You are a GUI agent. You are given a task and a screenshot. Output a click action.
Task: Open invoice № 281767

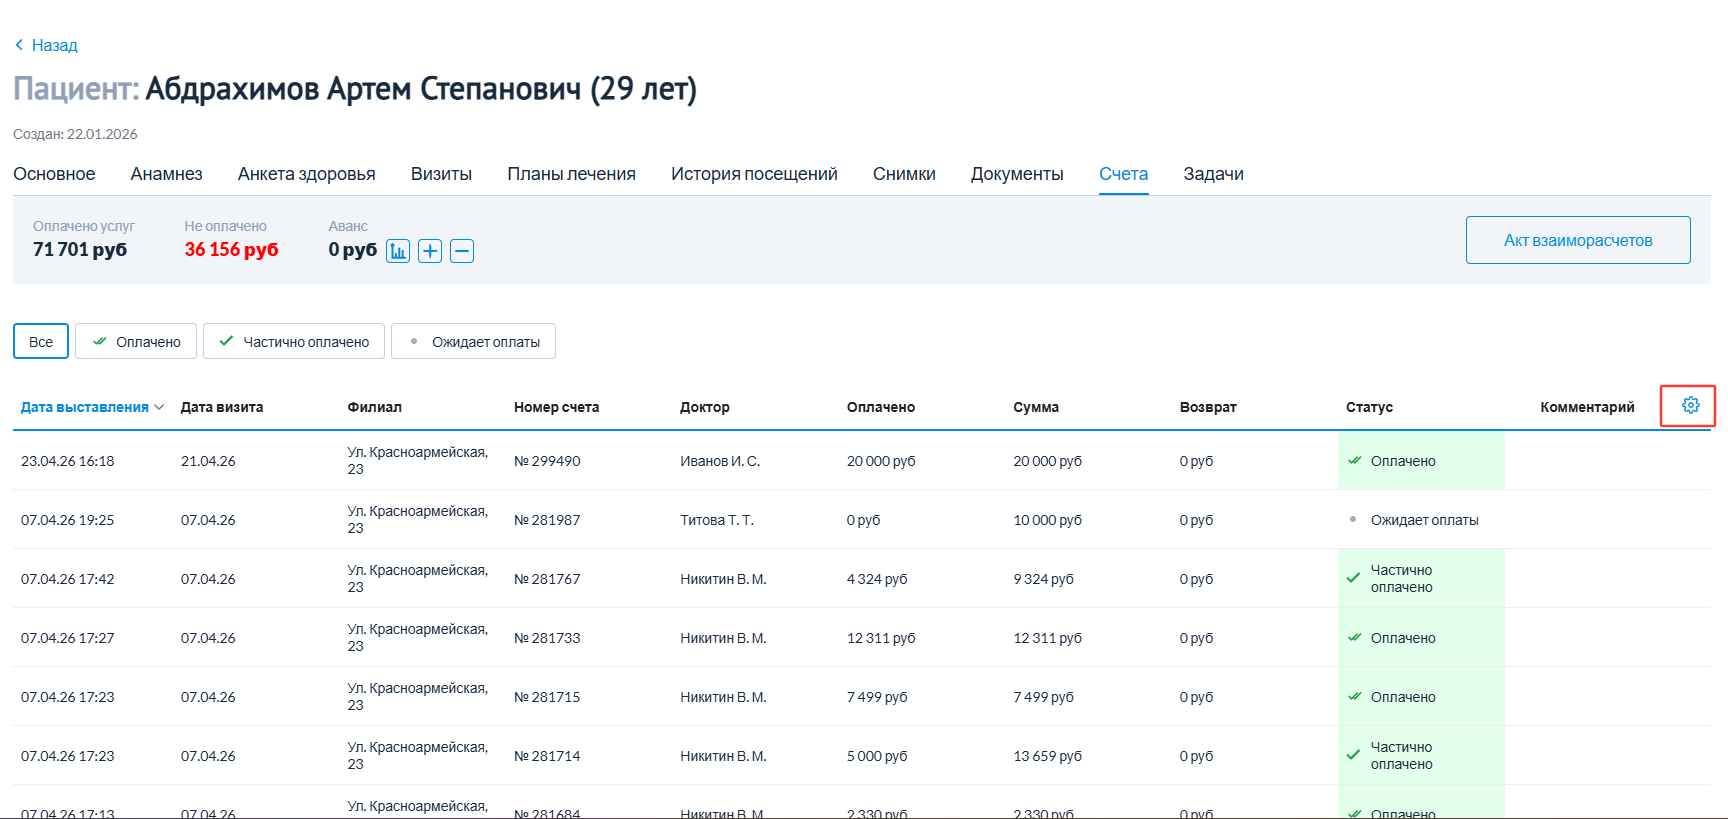(547, 579)
